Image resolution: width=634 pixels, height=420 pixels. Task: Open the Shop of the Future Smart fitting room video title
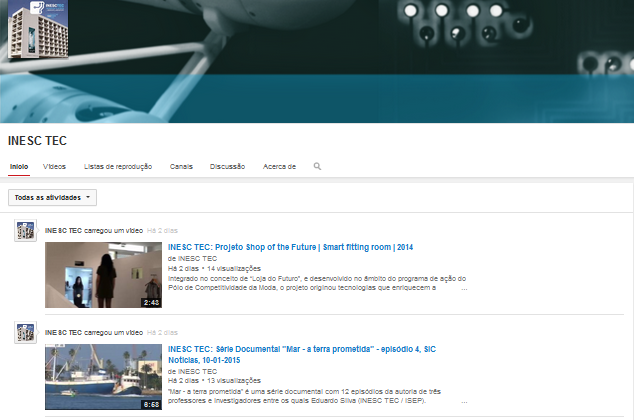[290, 247]
